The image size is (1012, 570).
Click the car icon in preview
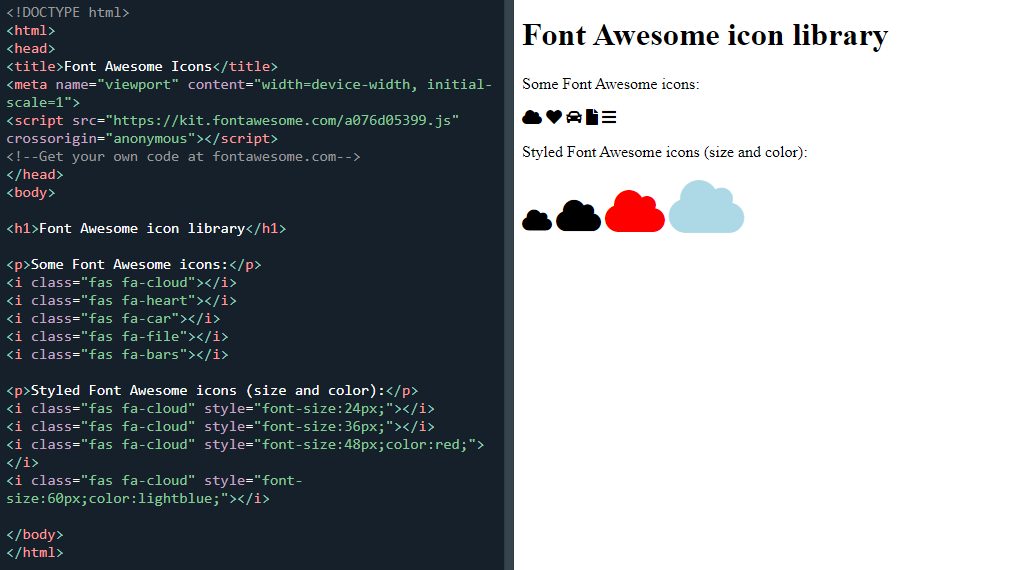coord(574,117)
